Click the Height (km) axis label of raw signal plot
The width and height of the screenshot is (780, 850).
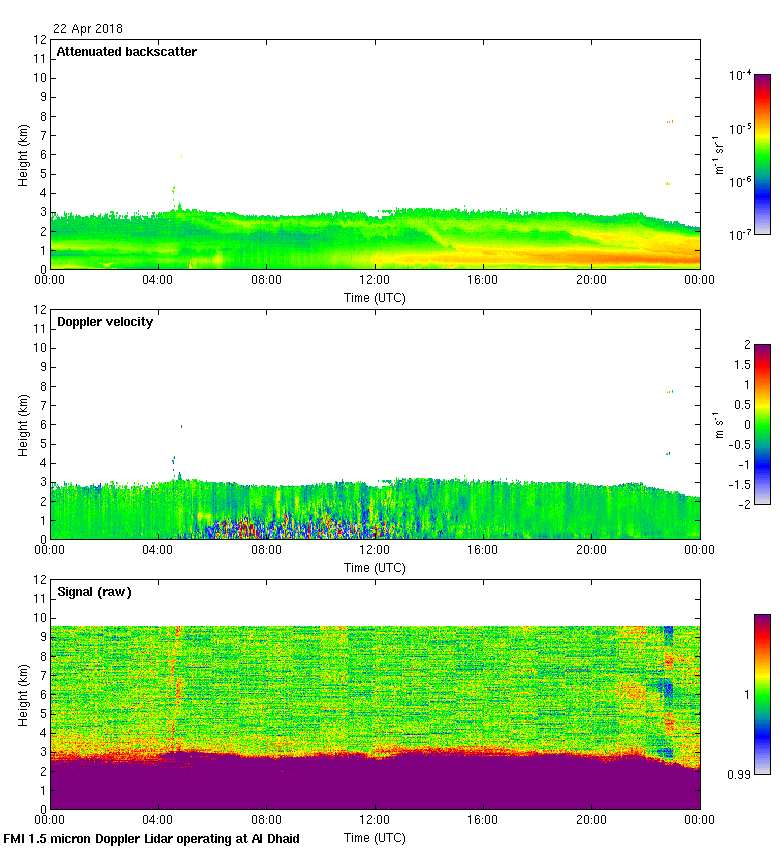coord(22,694)
